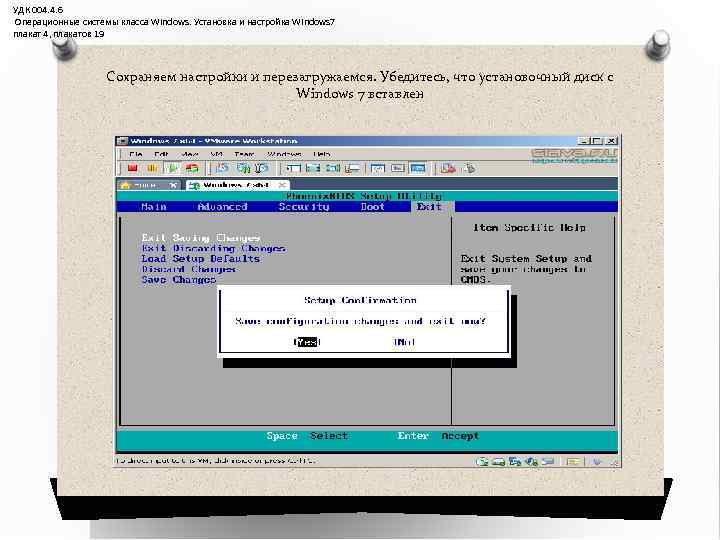Choose Yes in Setup Confirmation dialog
720x540 pixels.
(x=306, y=342)
